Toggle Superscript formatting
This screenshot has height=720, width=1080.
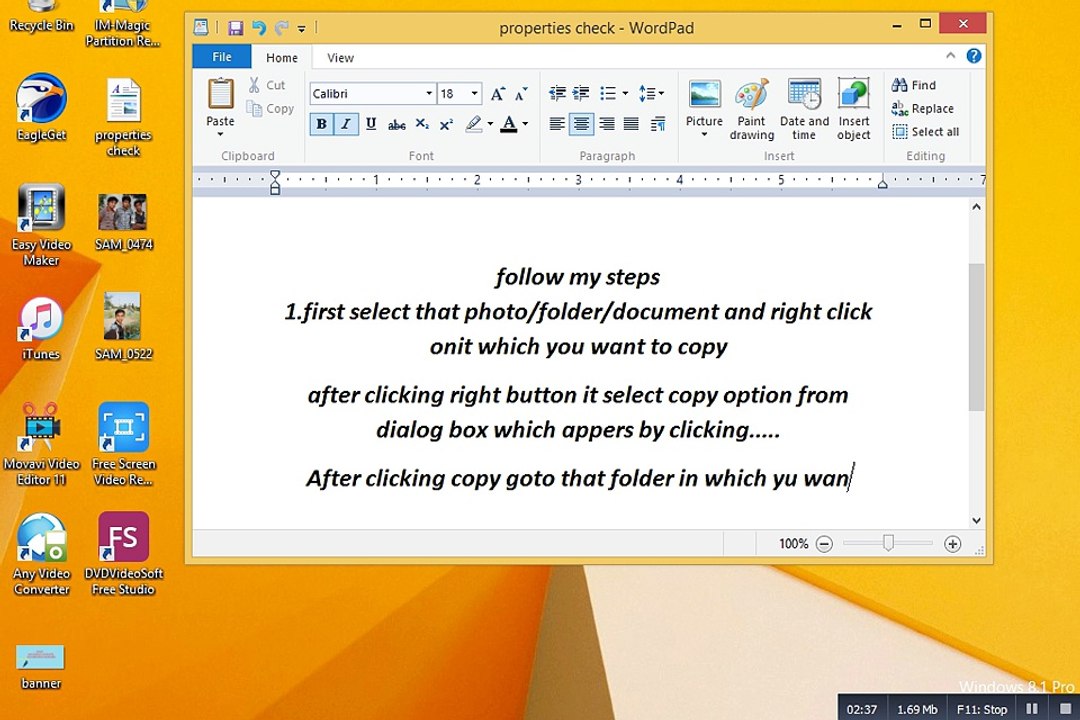point(446,125)
